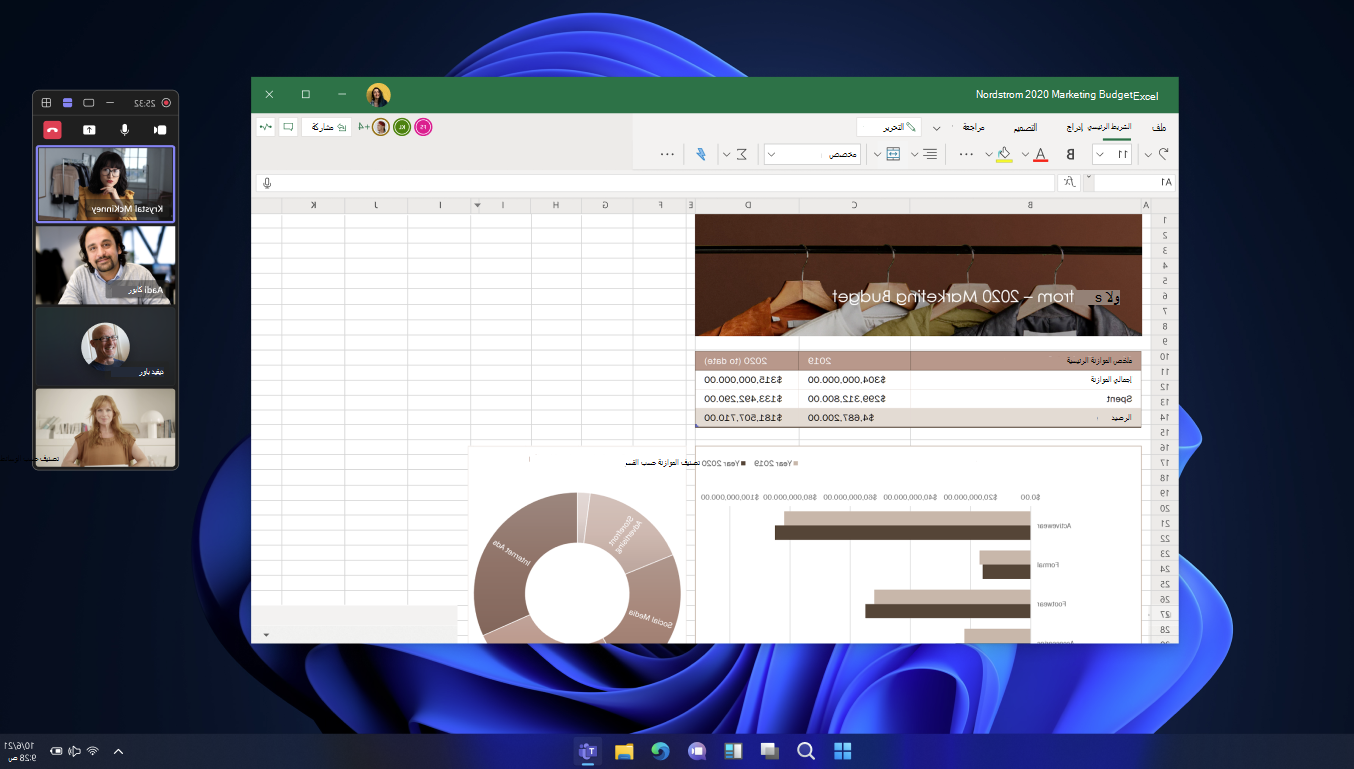The height and width of the screenshot is (769, 1354).
Task: Apply bold formatting with the B icon
Action: click(x=1070, y=154)
